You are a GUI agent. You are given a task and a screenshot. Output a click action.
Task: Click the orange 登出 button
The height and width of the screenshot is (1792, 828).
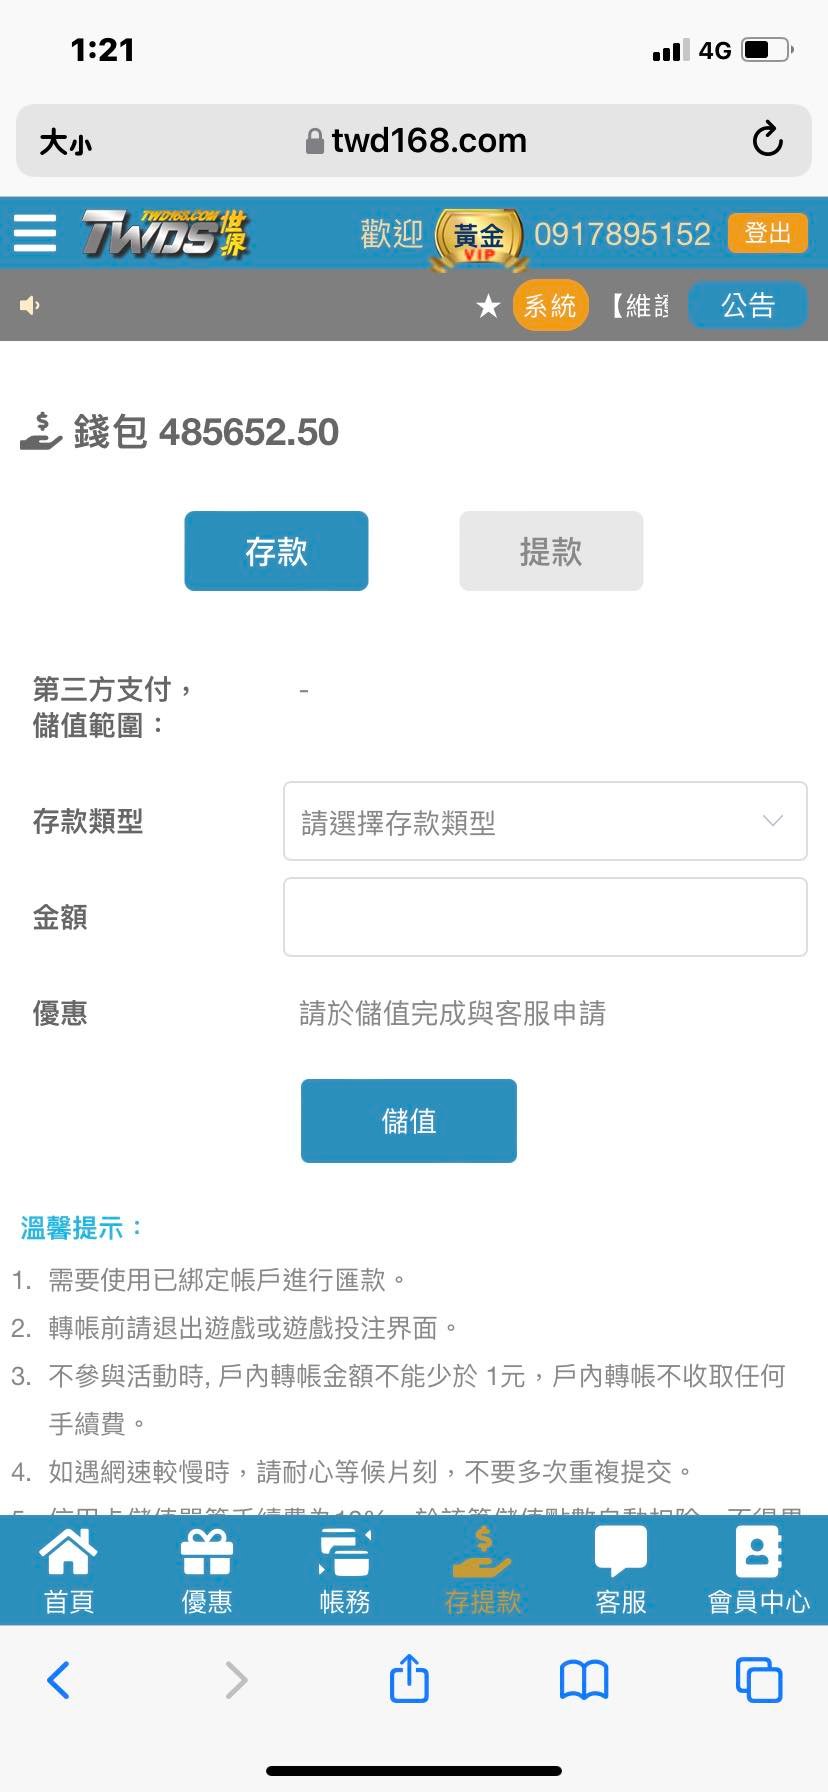coord(767,233)
